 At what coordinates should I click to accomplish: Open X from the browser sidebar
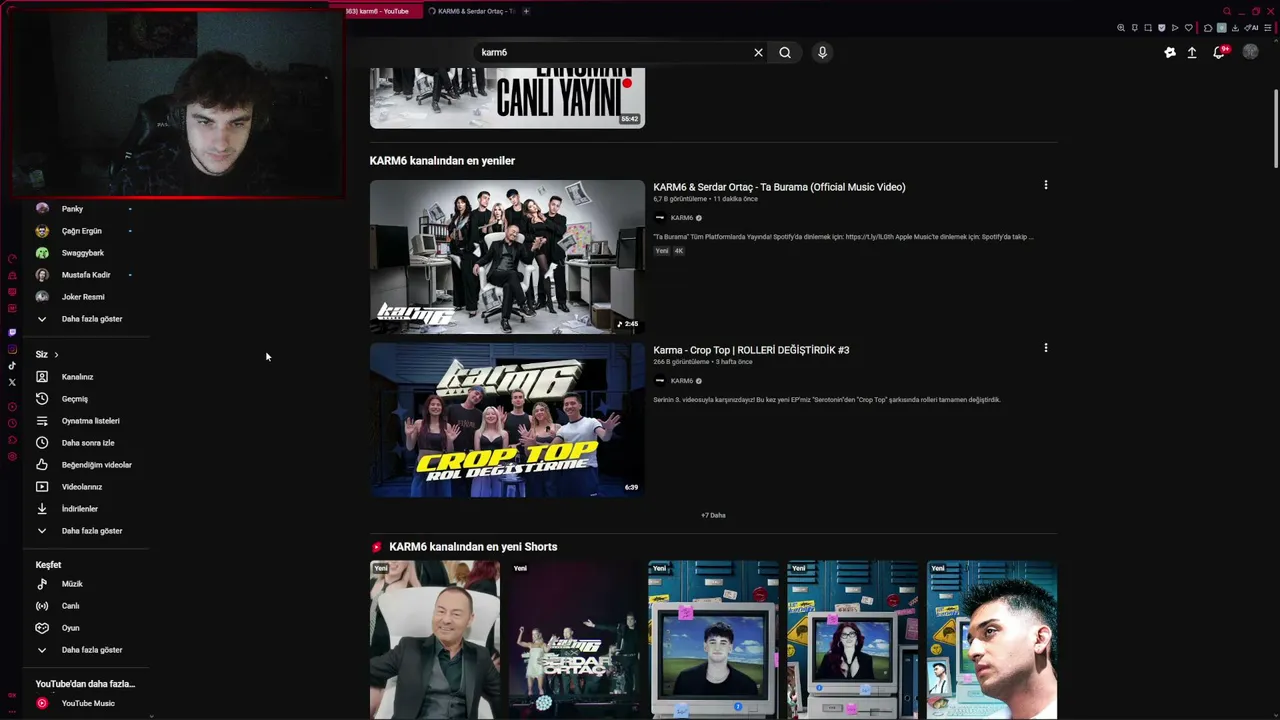12,382
